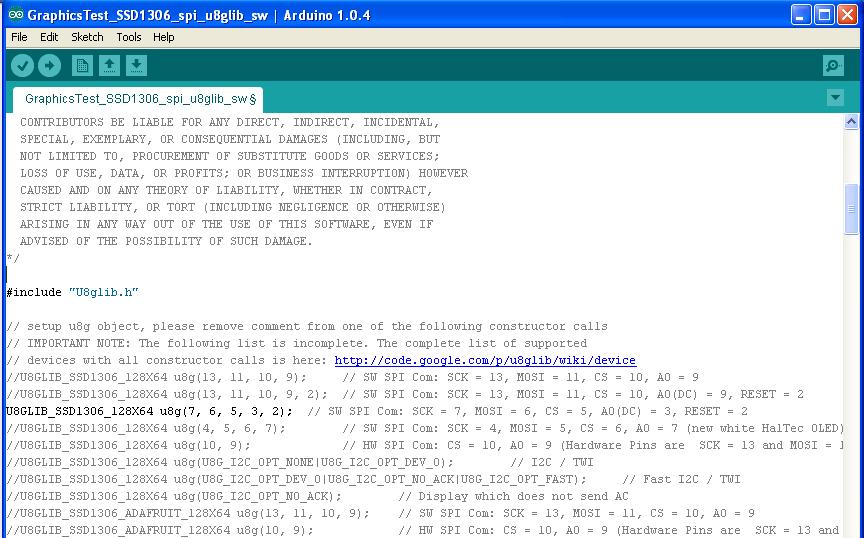Open the Tools menu
The height and width of the screenshot is (538, 864).
click(x=129, y=37)
